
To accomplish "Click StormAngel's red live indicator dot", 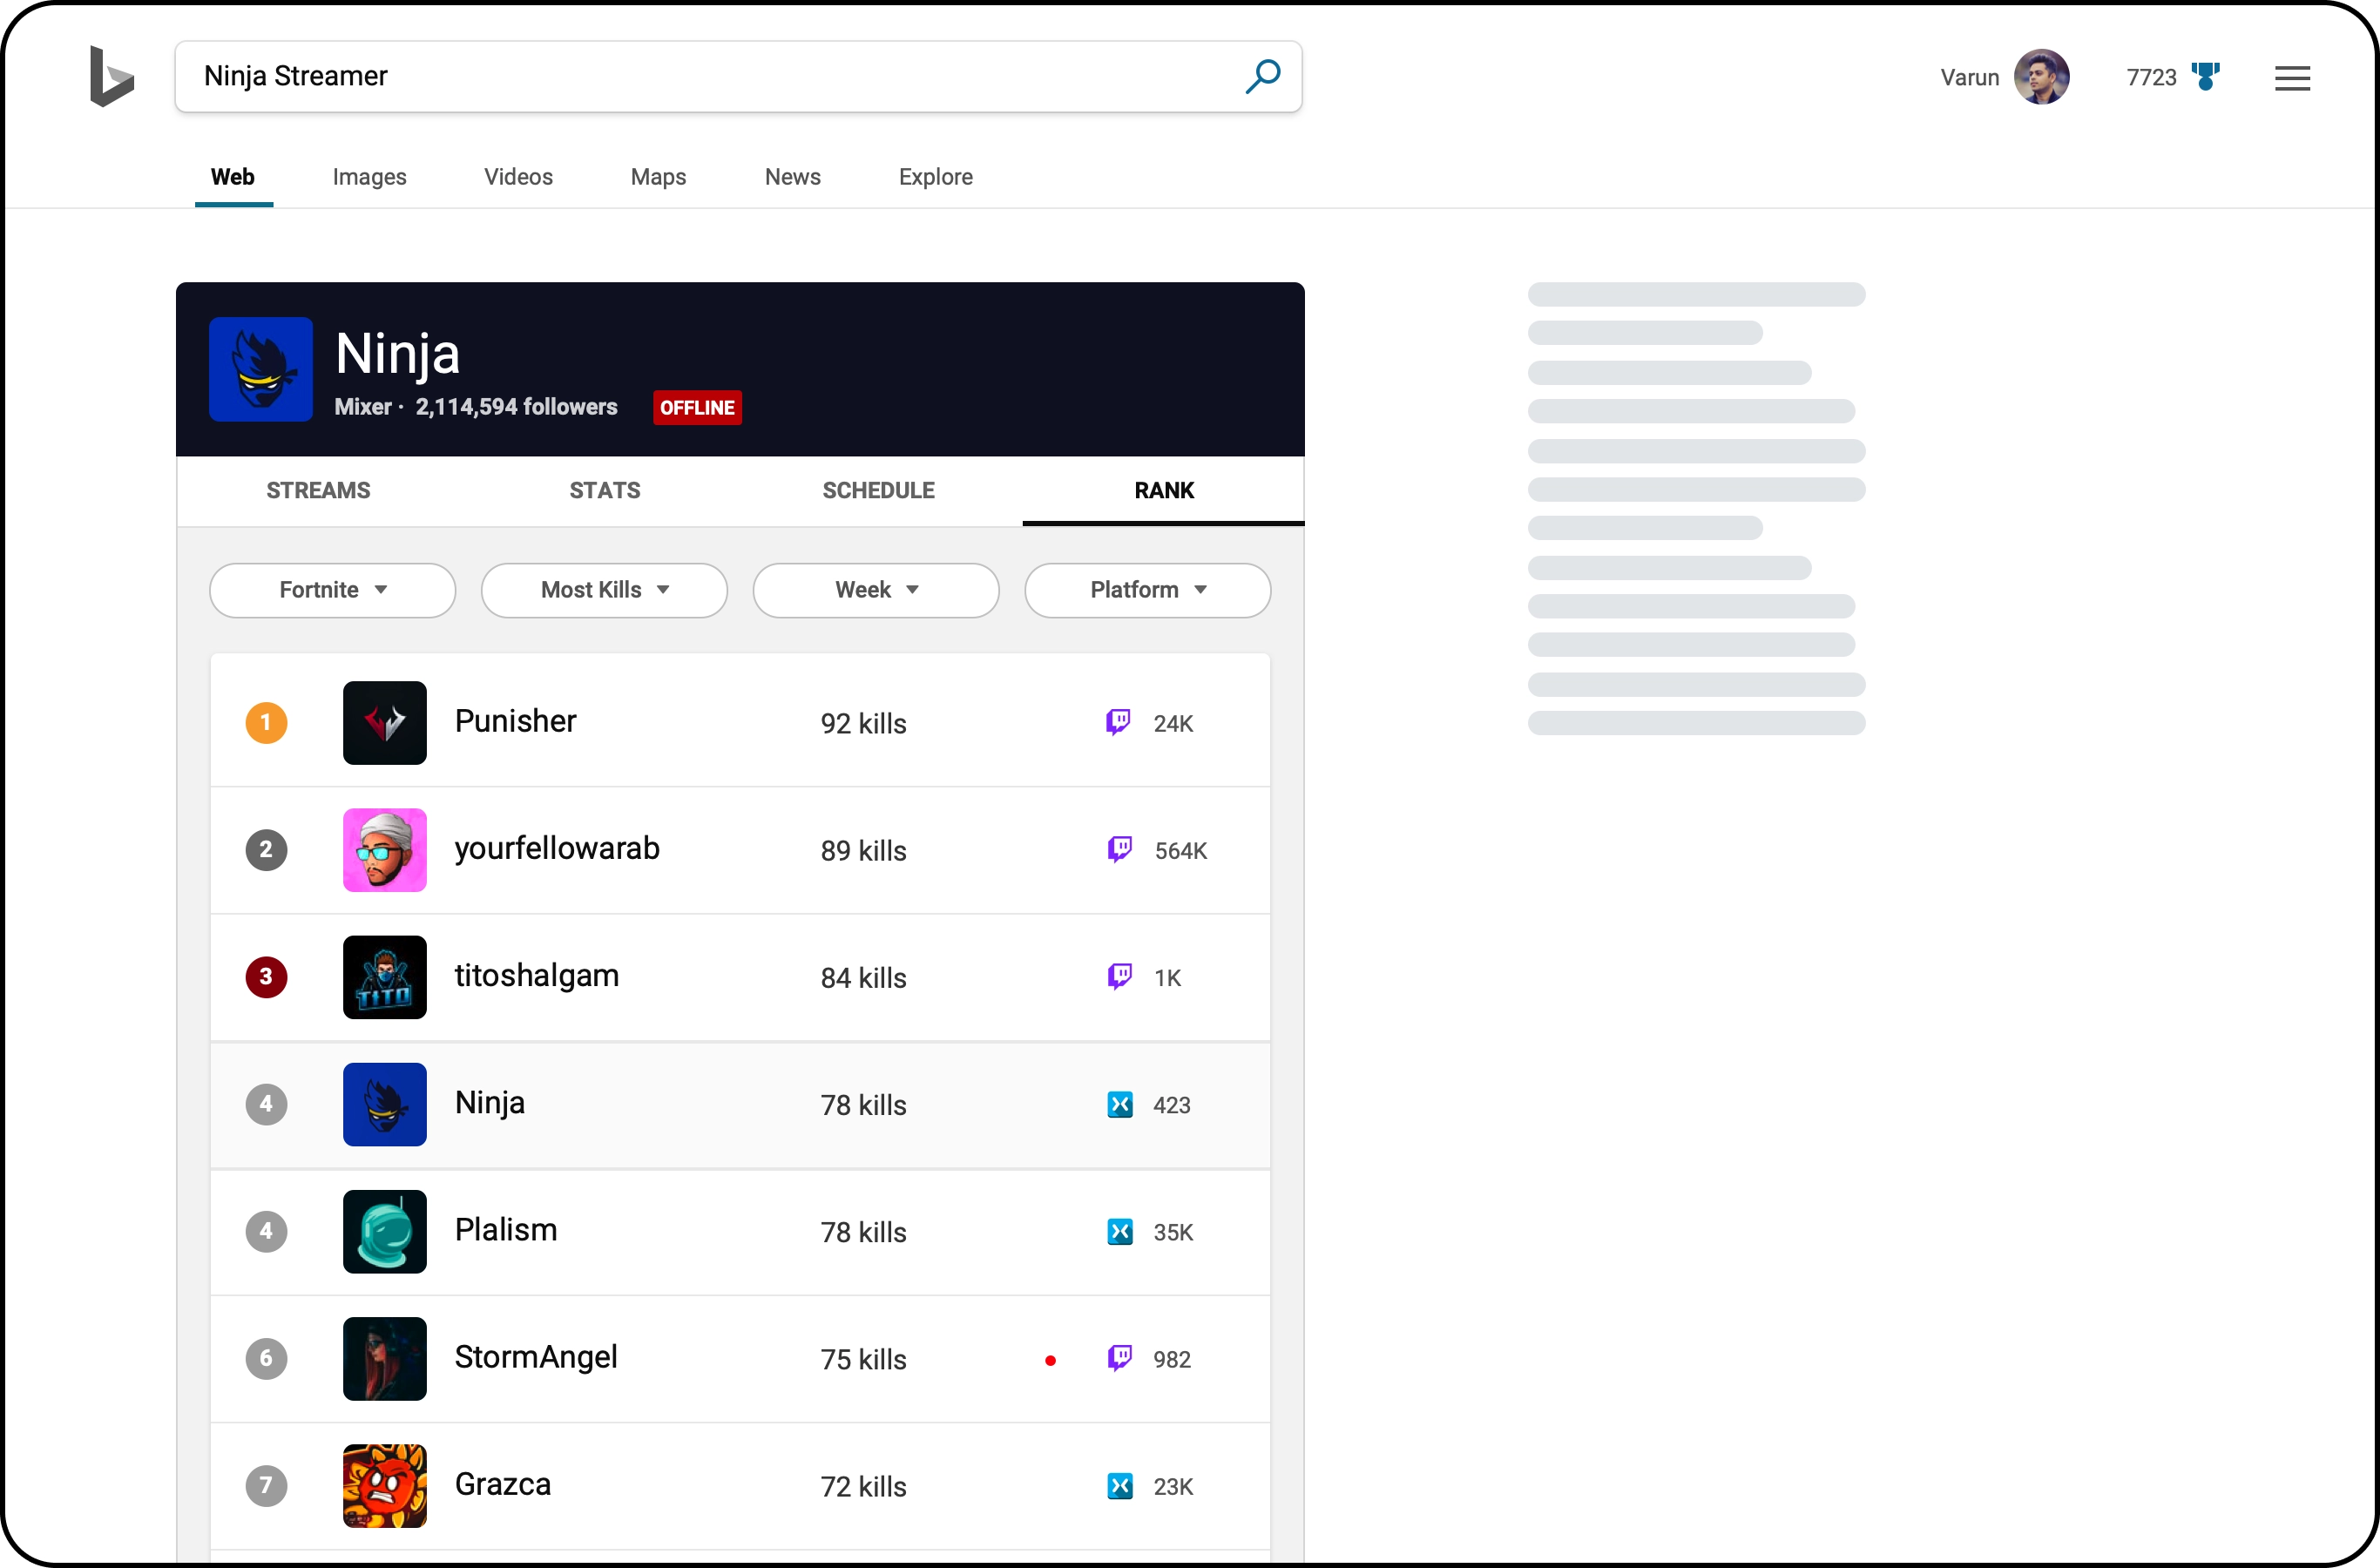I will point(1050,1360).
